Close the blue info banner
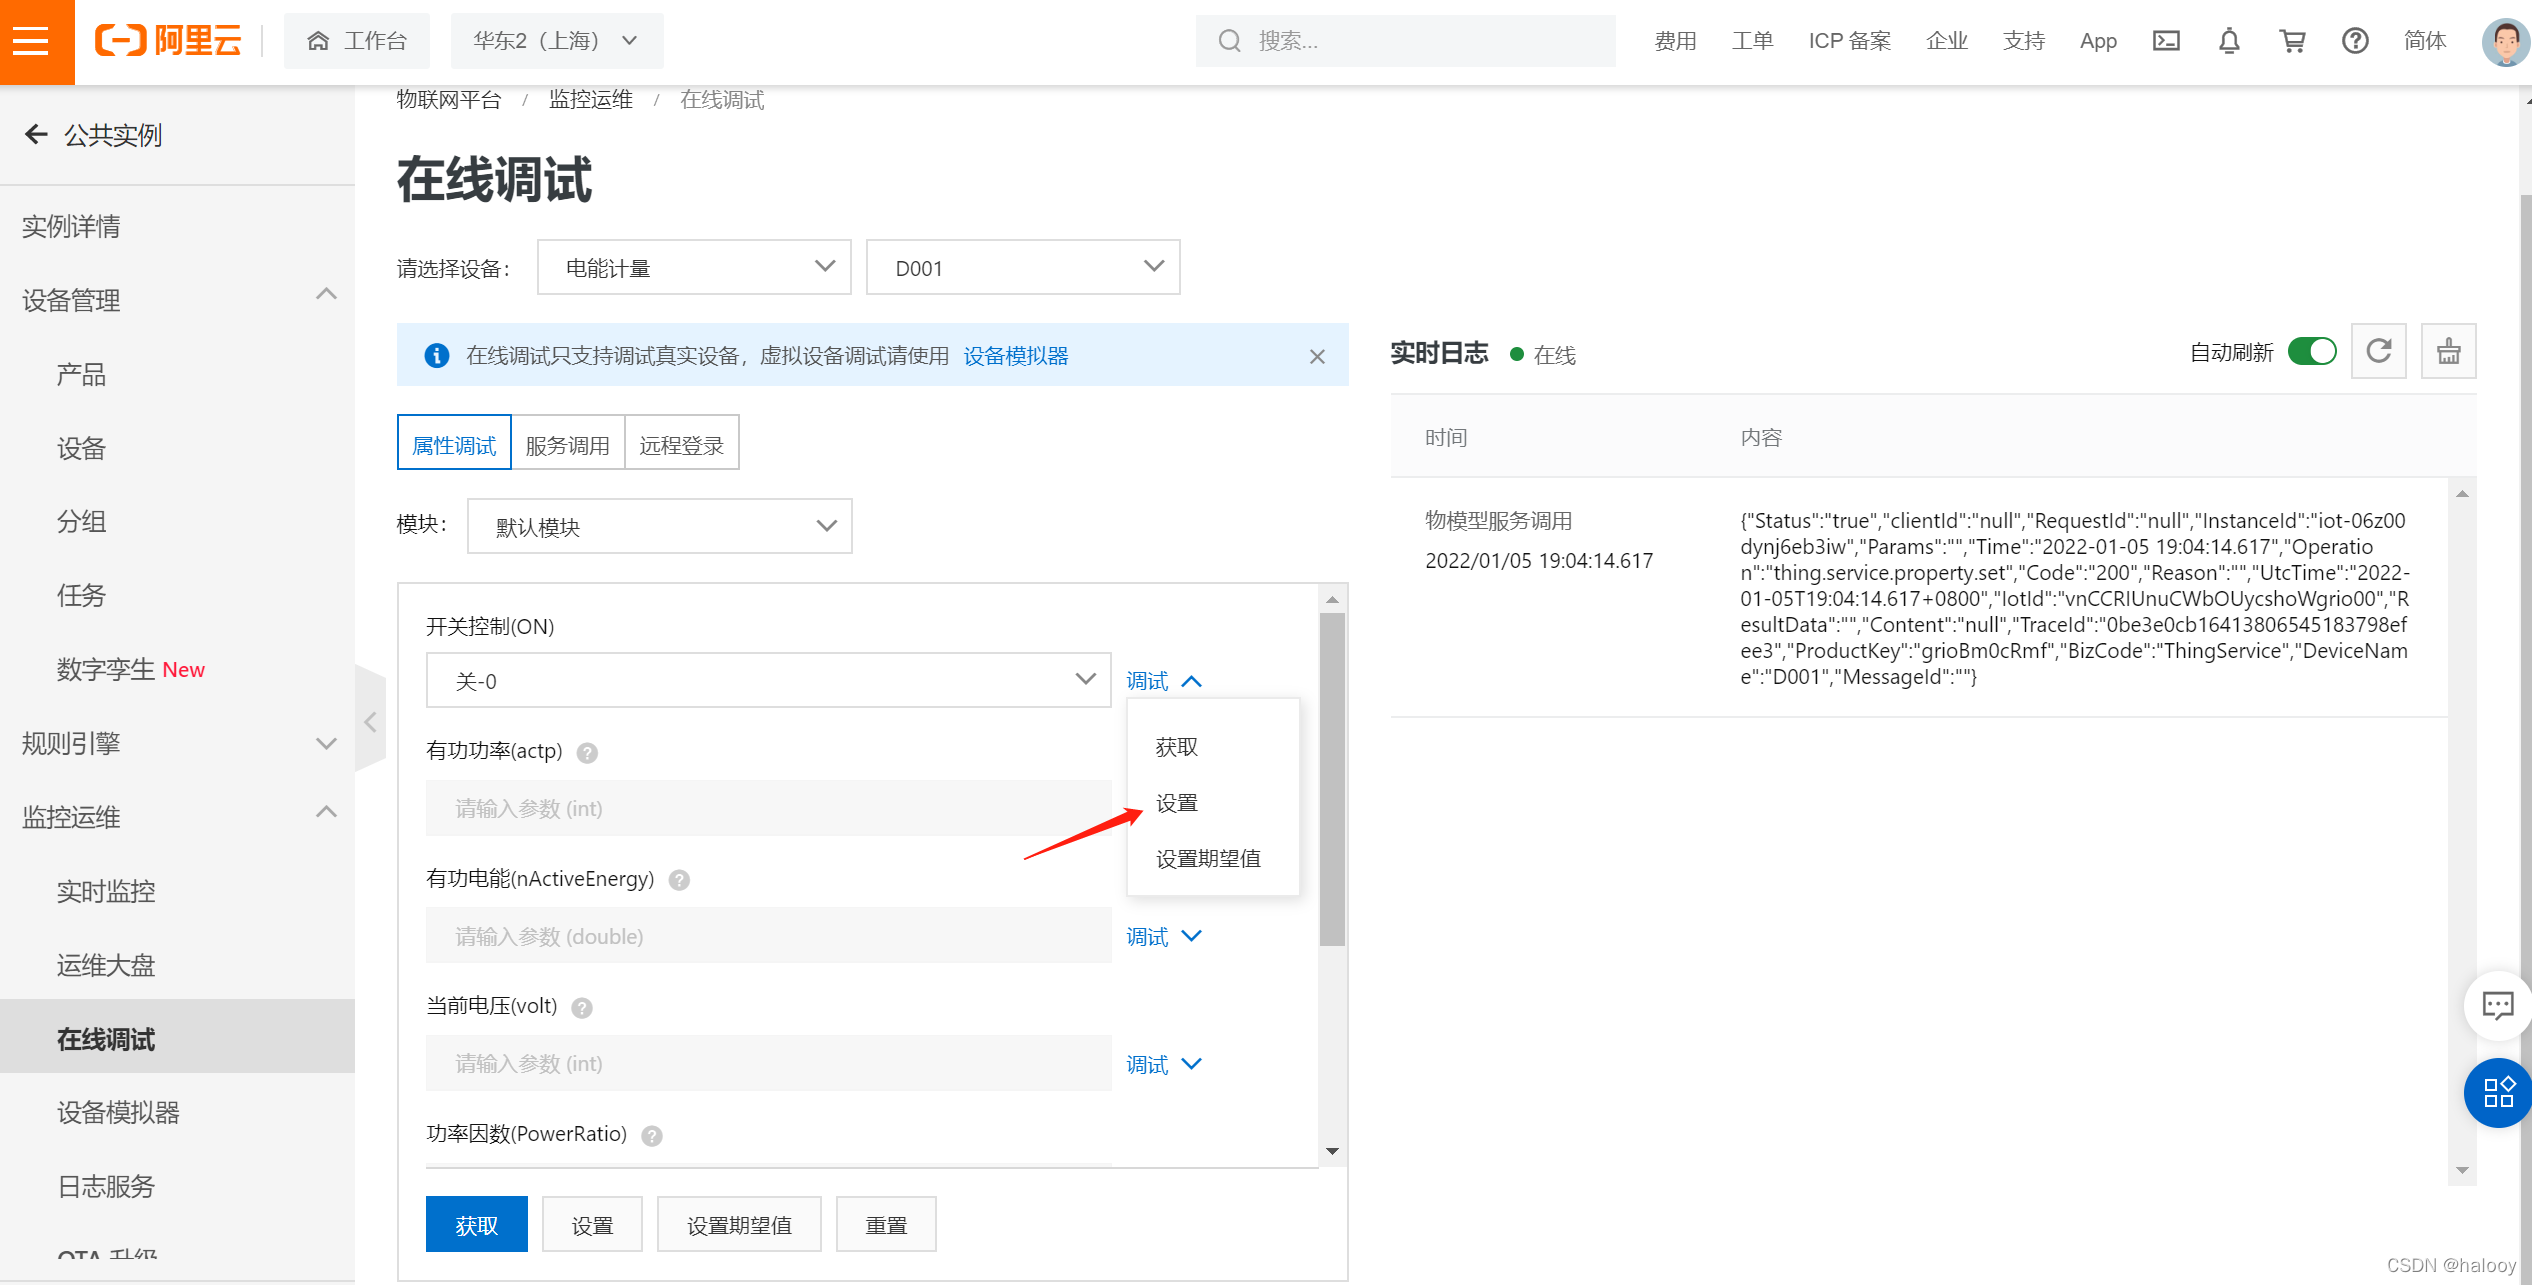Image resolution: width=2532 pixels, height=1285 pixels. click(1317, 356)
